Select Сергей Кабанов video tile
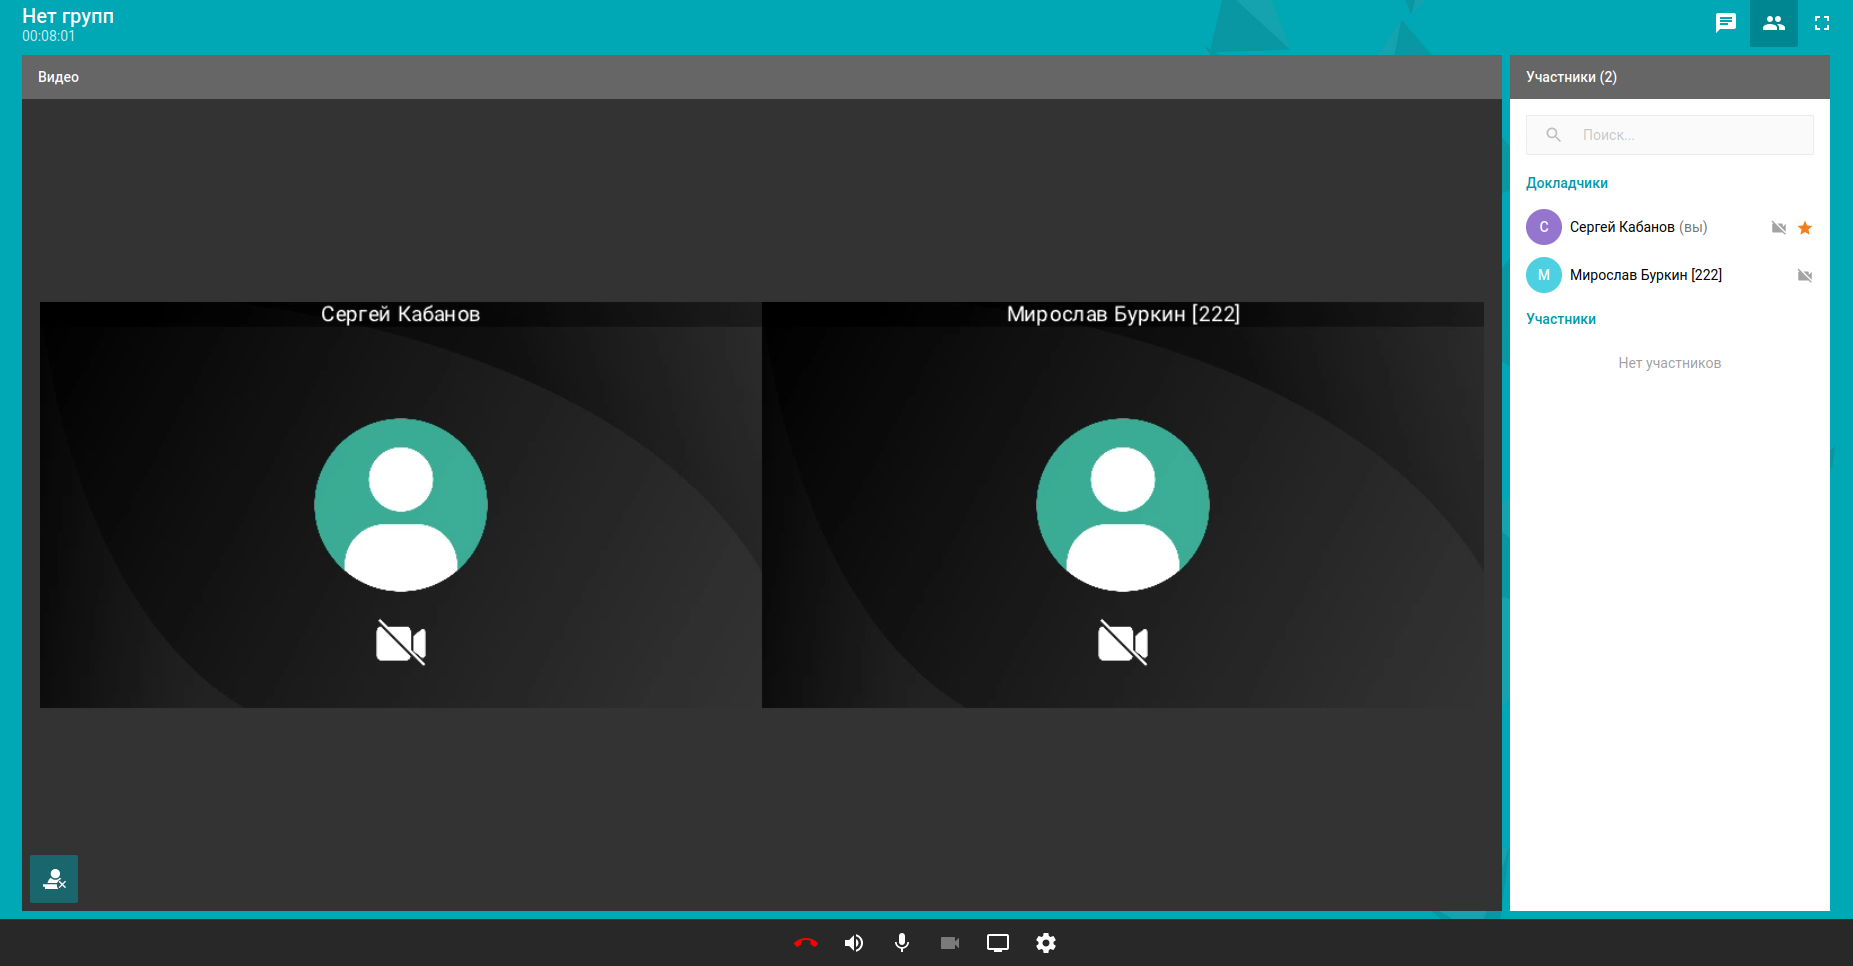The height and width of the screenshot is (966, 1853). [x=400, y=505]
